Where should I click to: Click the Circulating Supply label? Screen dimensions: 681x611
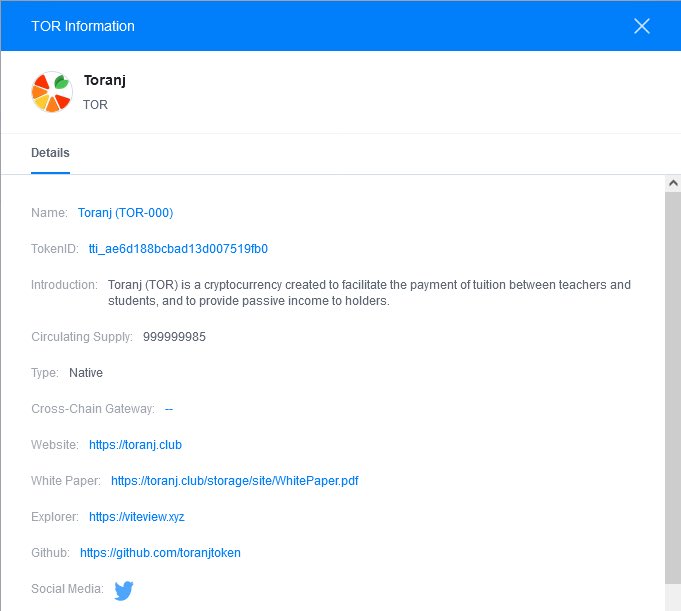[82, 337]
